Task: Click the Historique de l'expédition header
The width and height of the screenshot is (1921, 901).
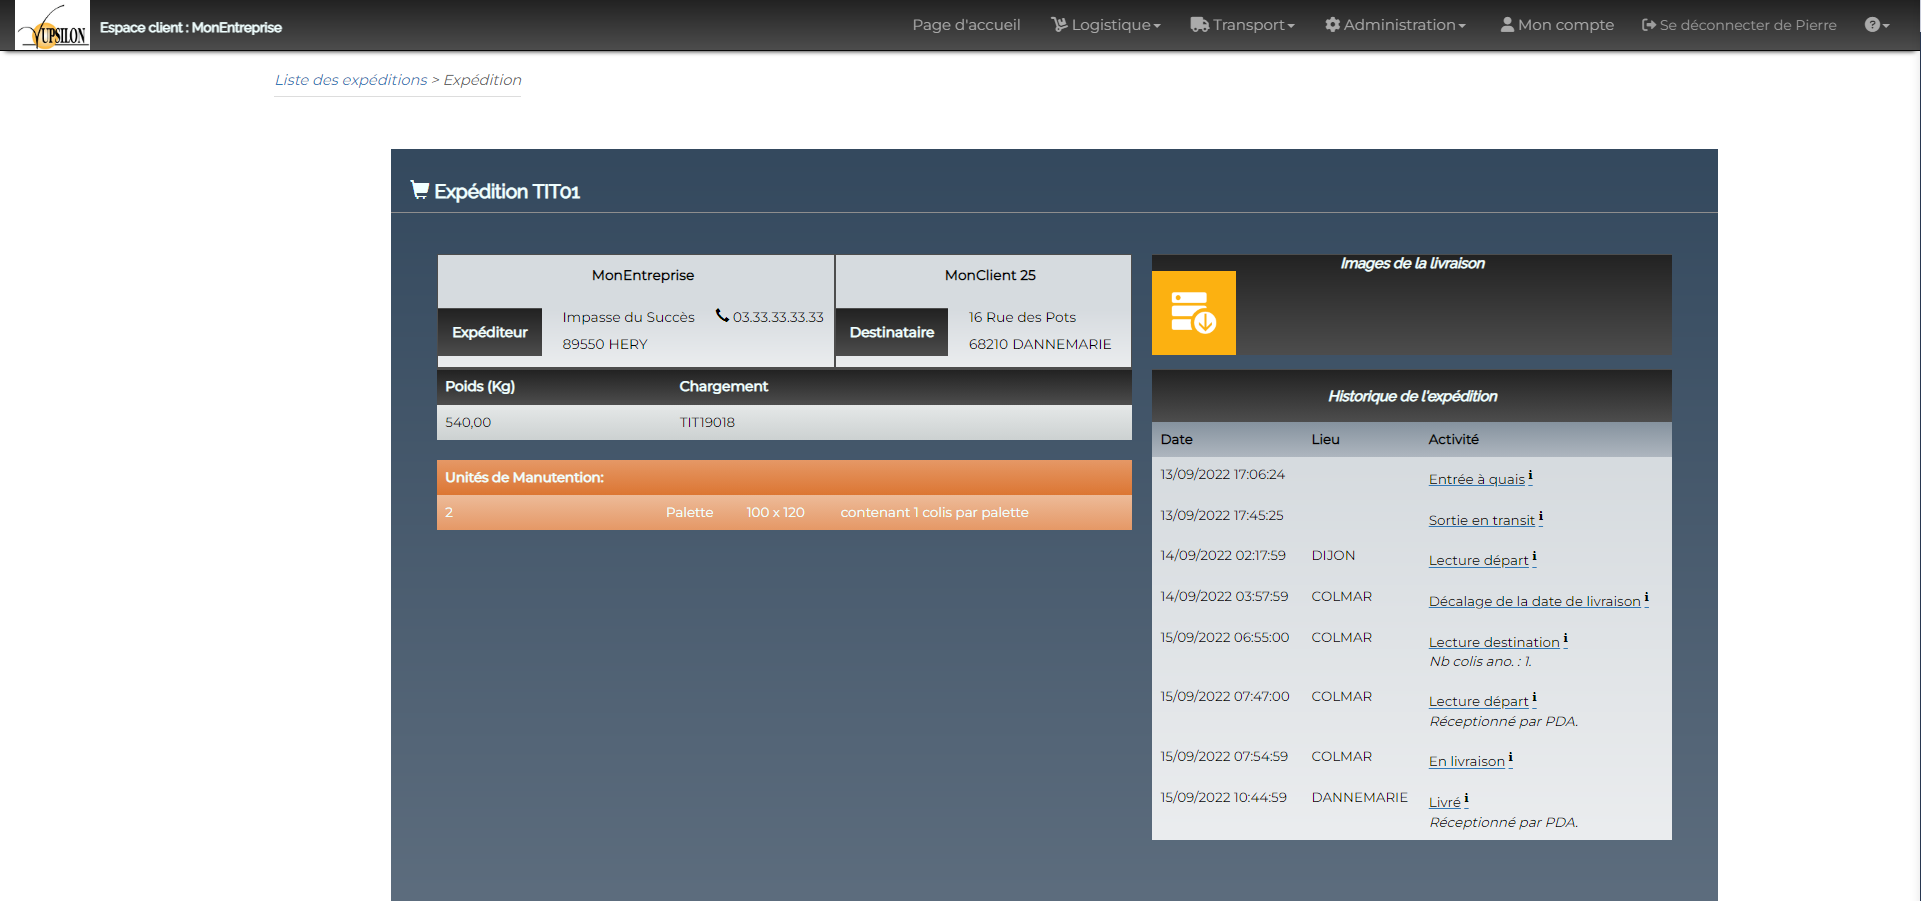Action: point(1412,396)
